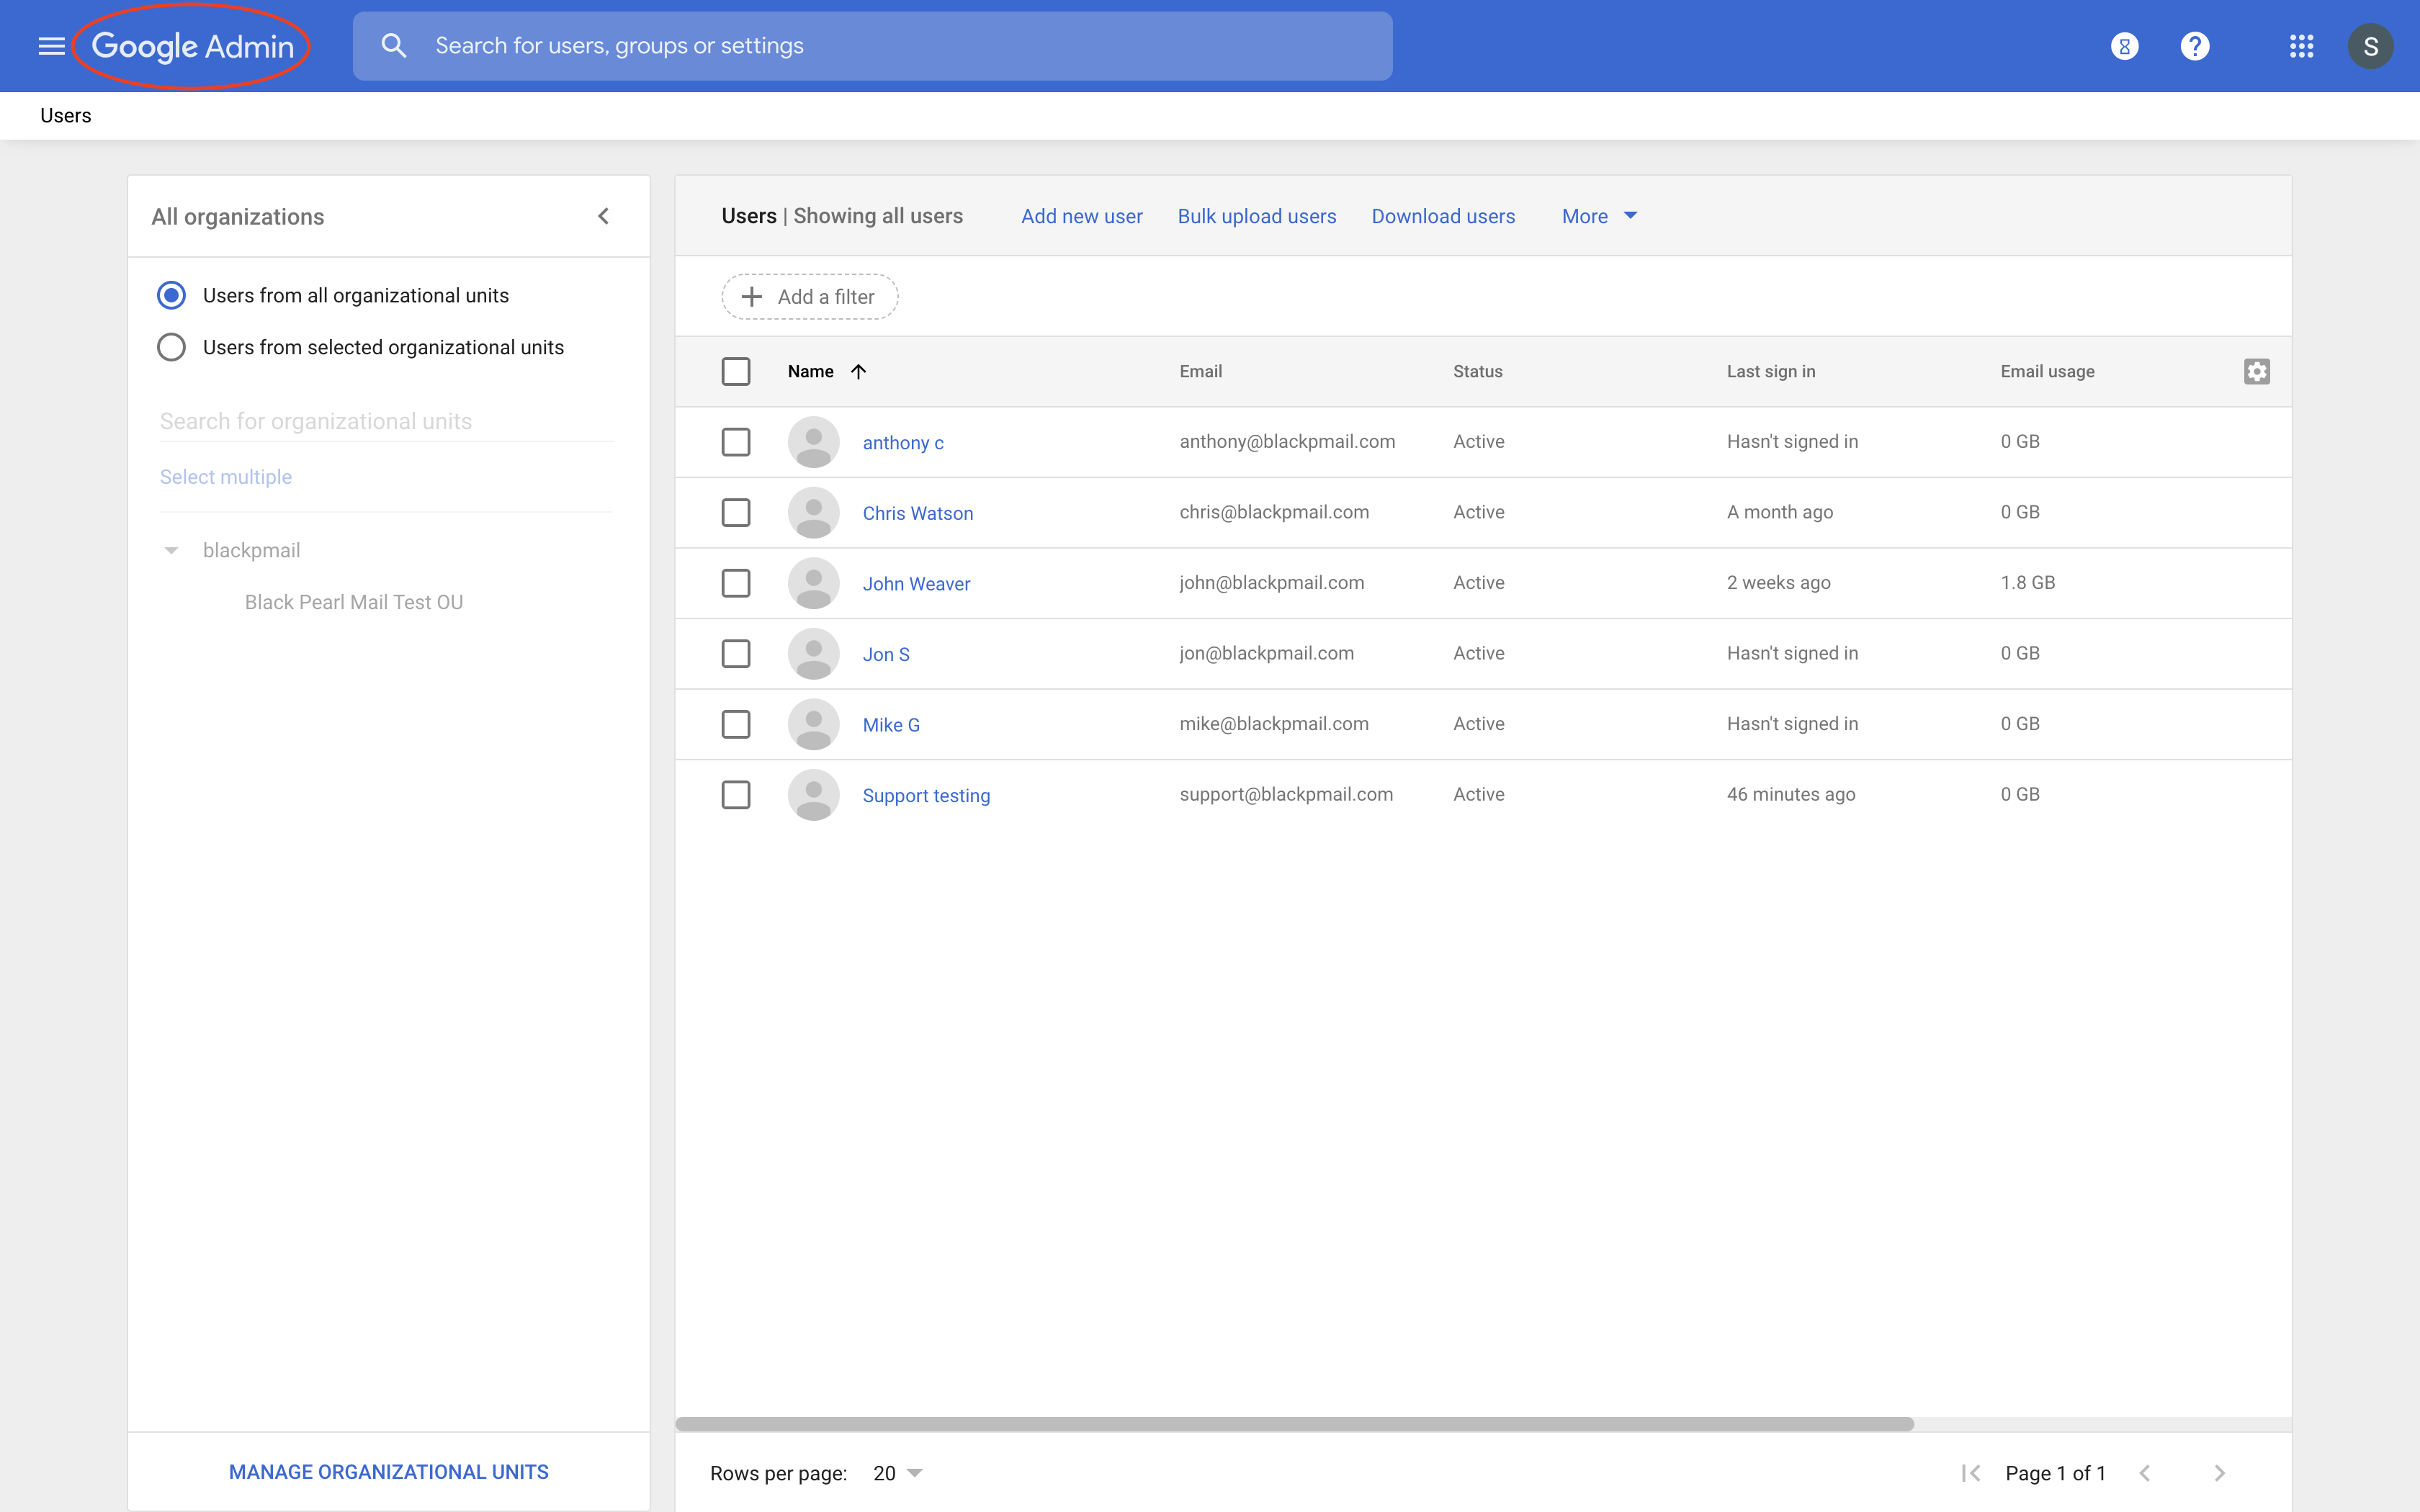Open column settings gear icon
2420x1512 pixels.
(2256, 371)
